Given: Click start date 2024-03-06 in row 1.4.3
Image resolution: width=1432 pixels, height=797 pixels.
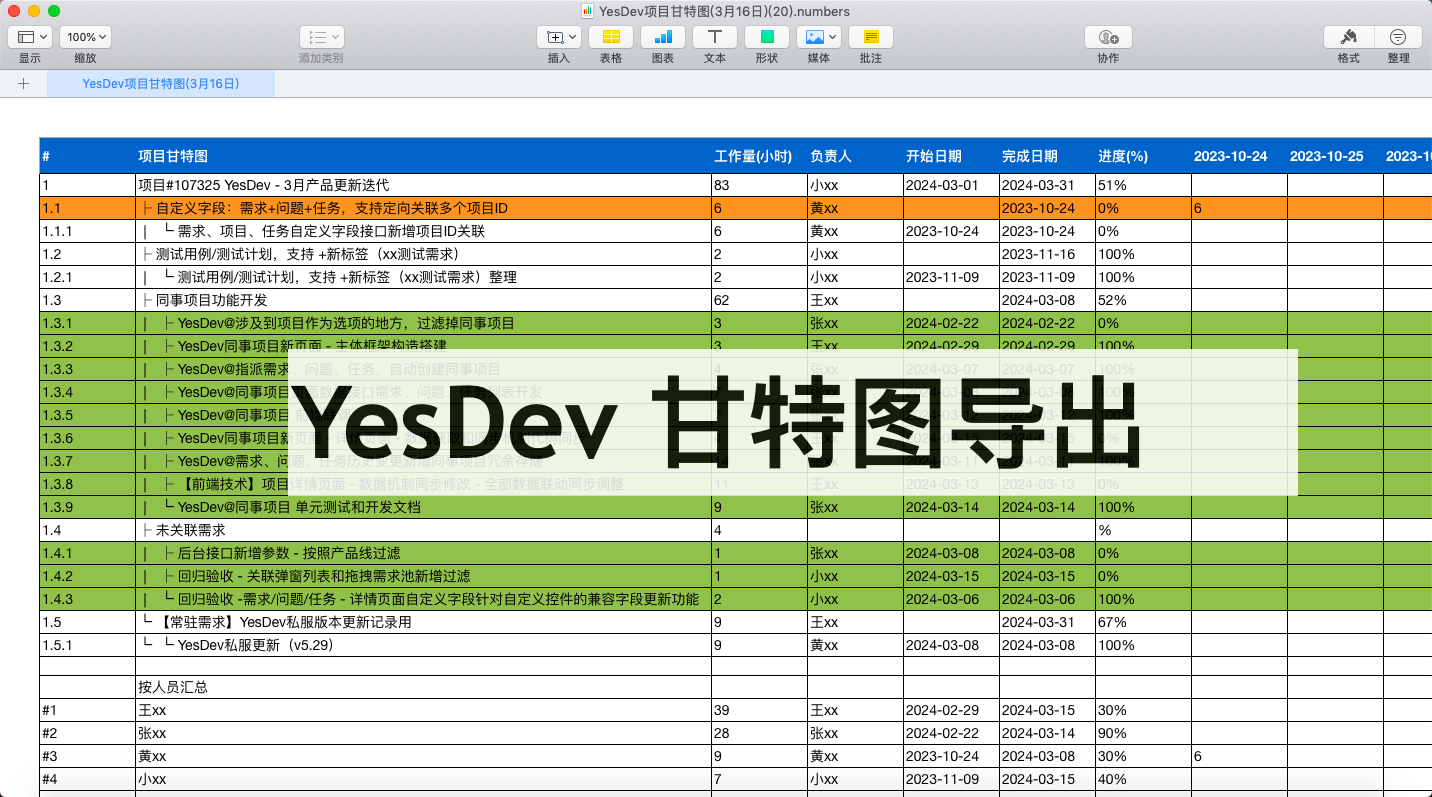Looking at the screenshot, I should [x=951, y=599].
